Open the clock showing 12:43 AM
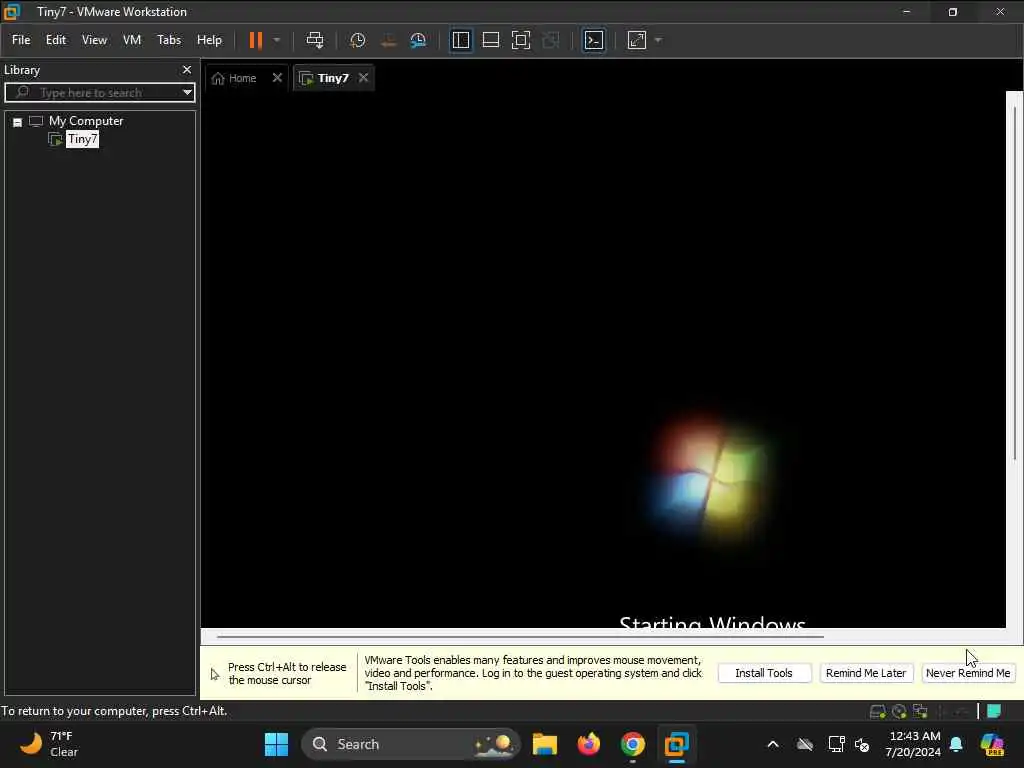This screenshot has width=1024, height=768. pos(913,744)
